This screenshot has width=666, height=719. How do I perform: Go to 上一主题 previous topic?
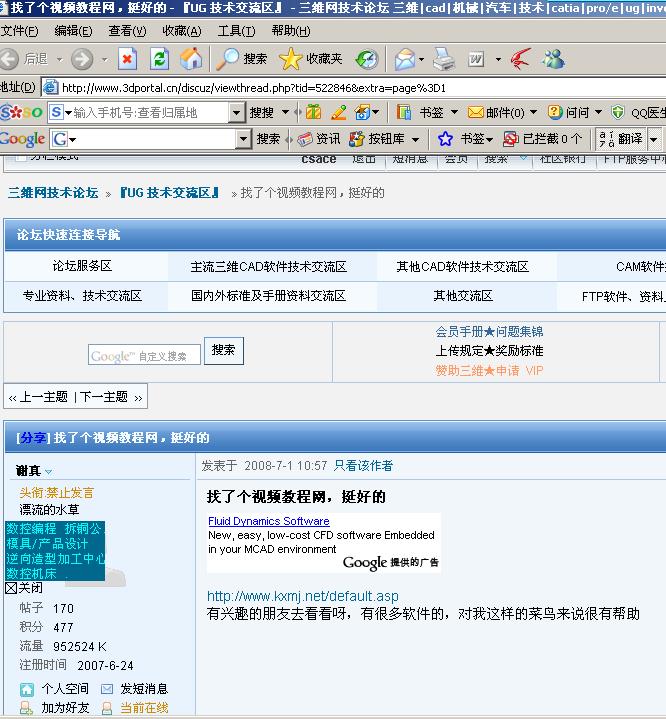(44, 397)
